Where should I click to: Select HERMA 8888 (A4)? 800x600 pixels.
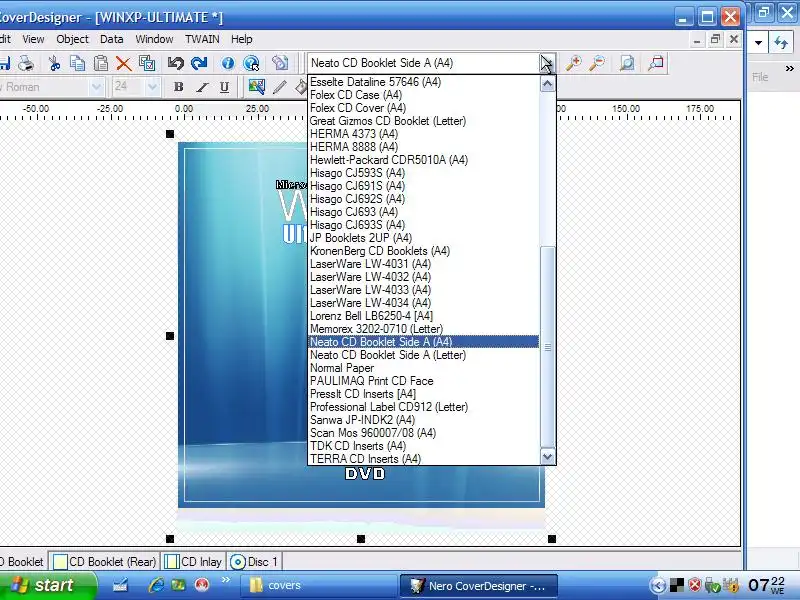pos(354,147)
